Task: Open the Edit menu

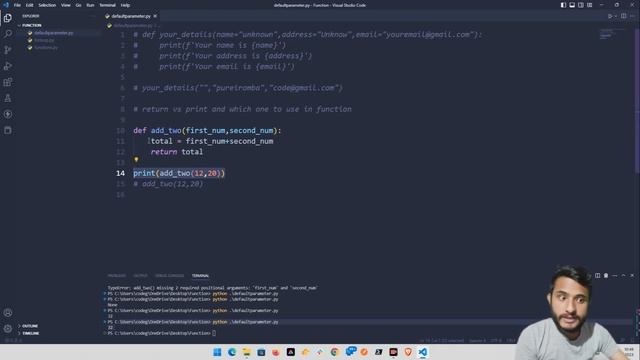Action: [29, 5]
